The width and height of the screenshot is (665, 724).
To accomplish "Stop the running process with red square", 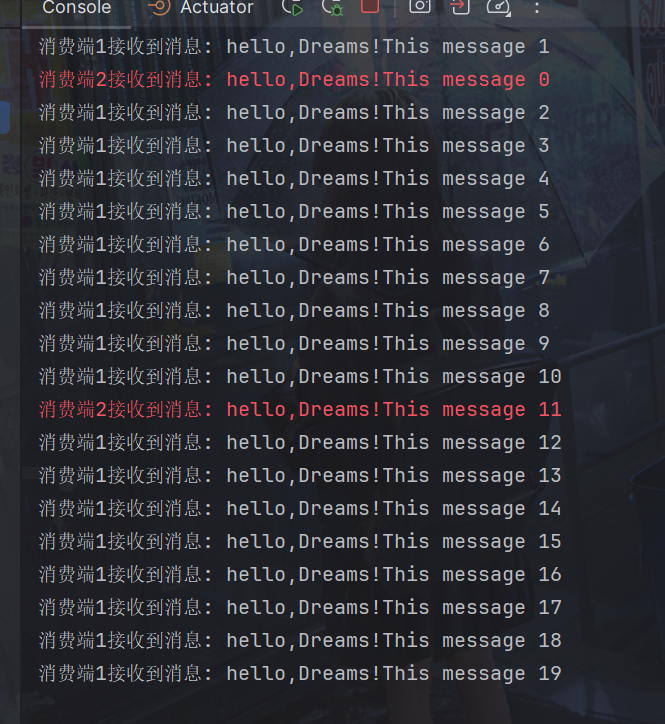I will tap(370, 6).
